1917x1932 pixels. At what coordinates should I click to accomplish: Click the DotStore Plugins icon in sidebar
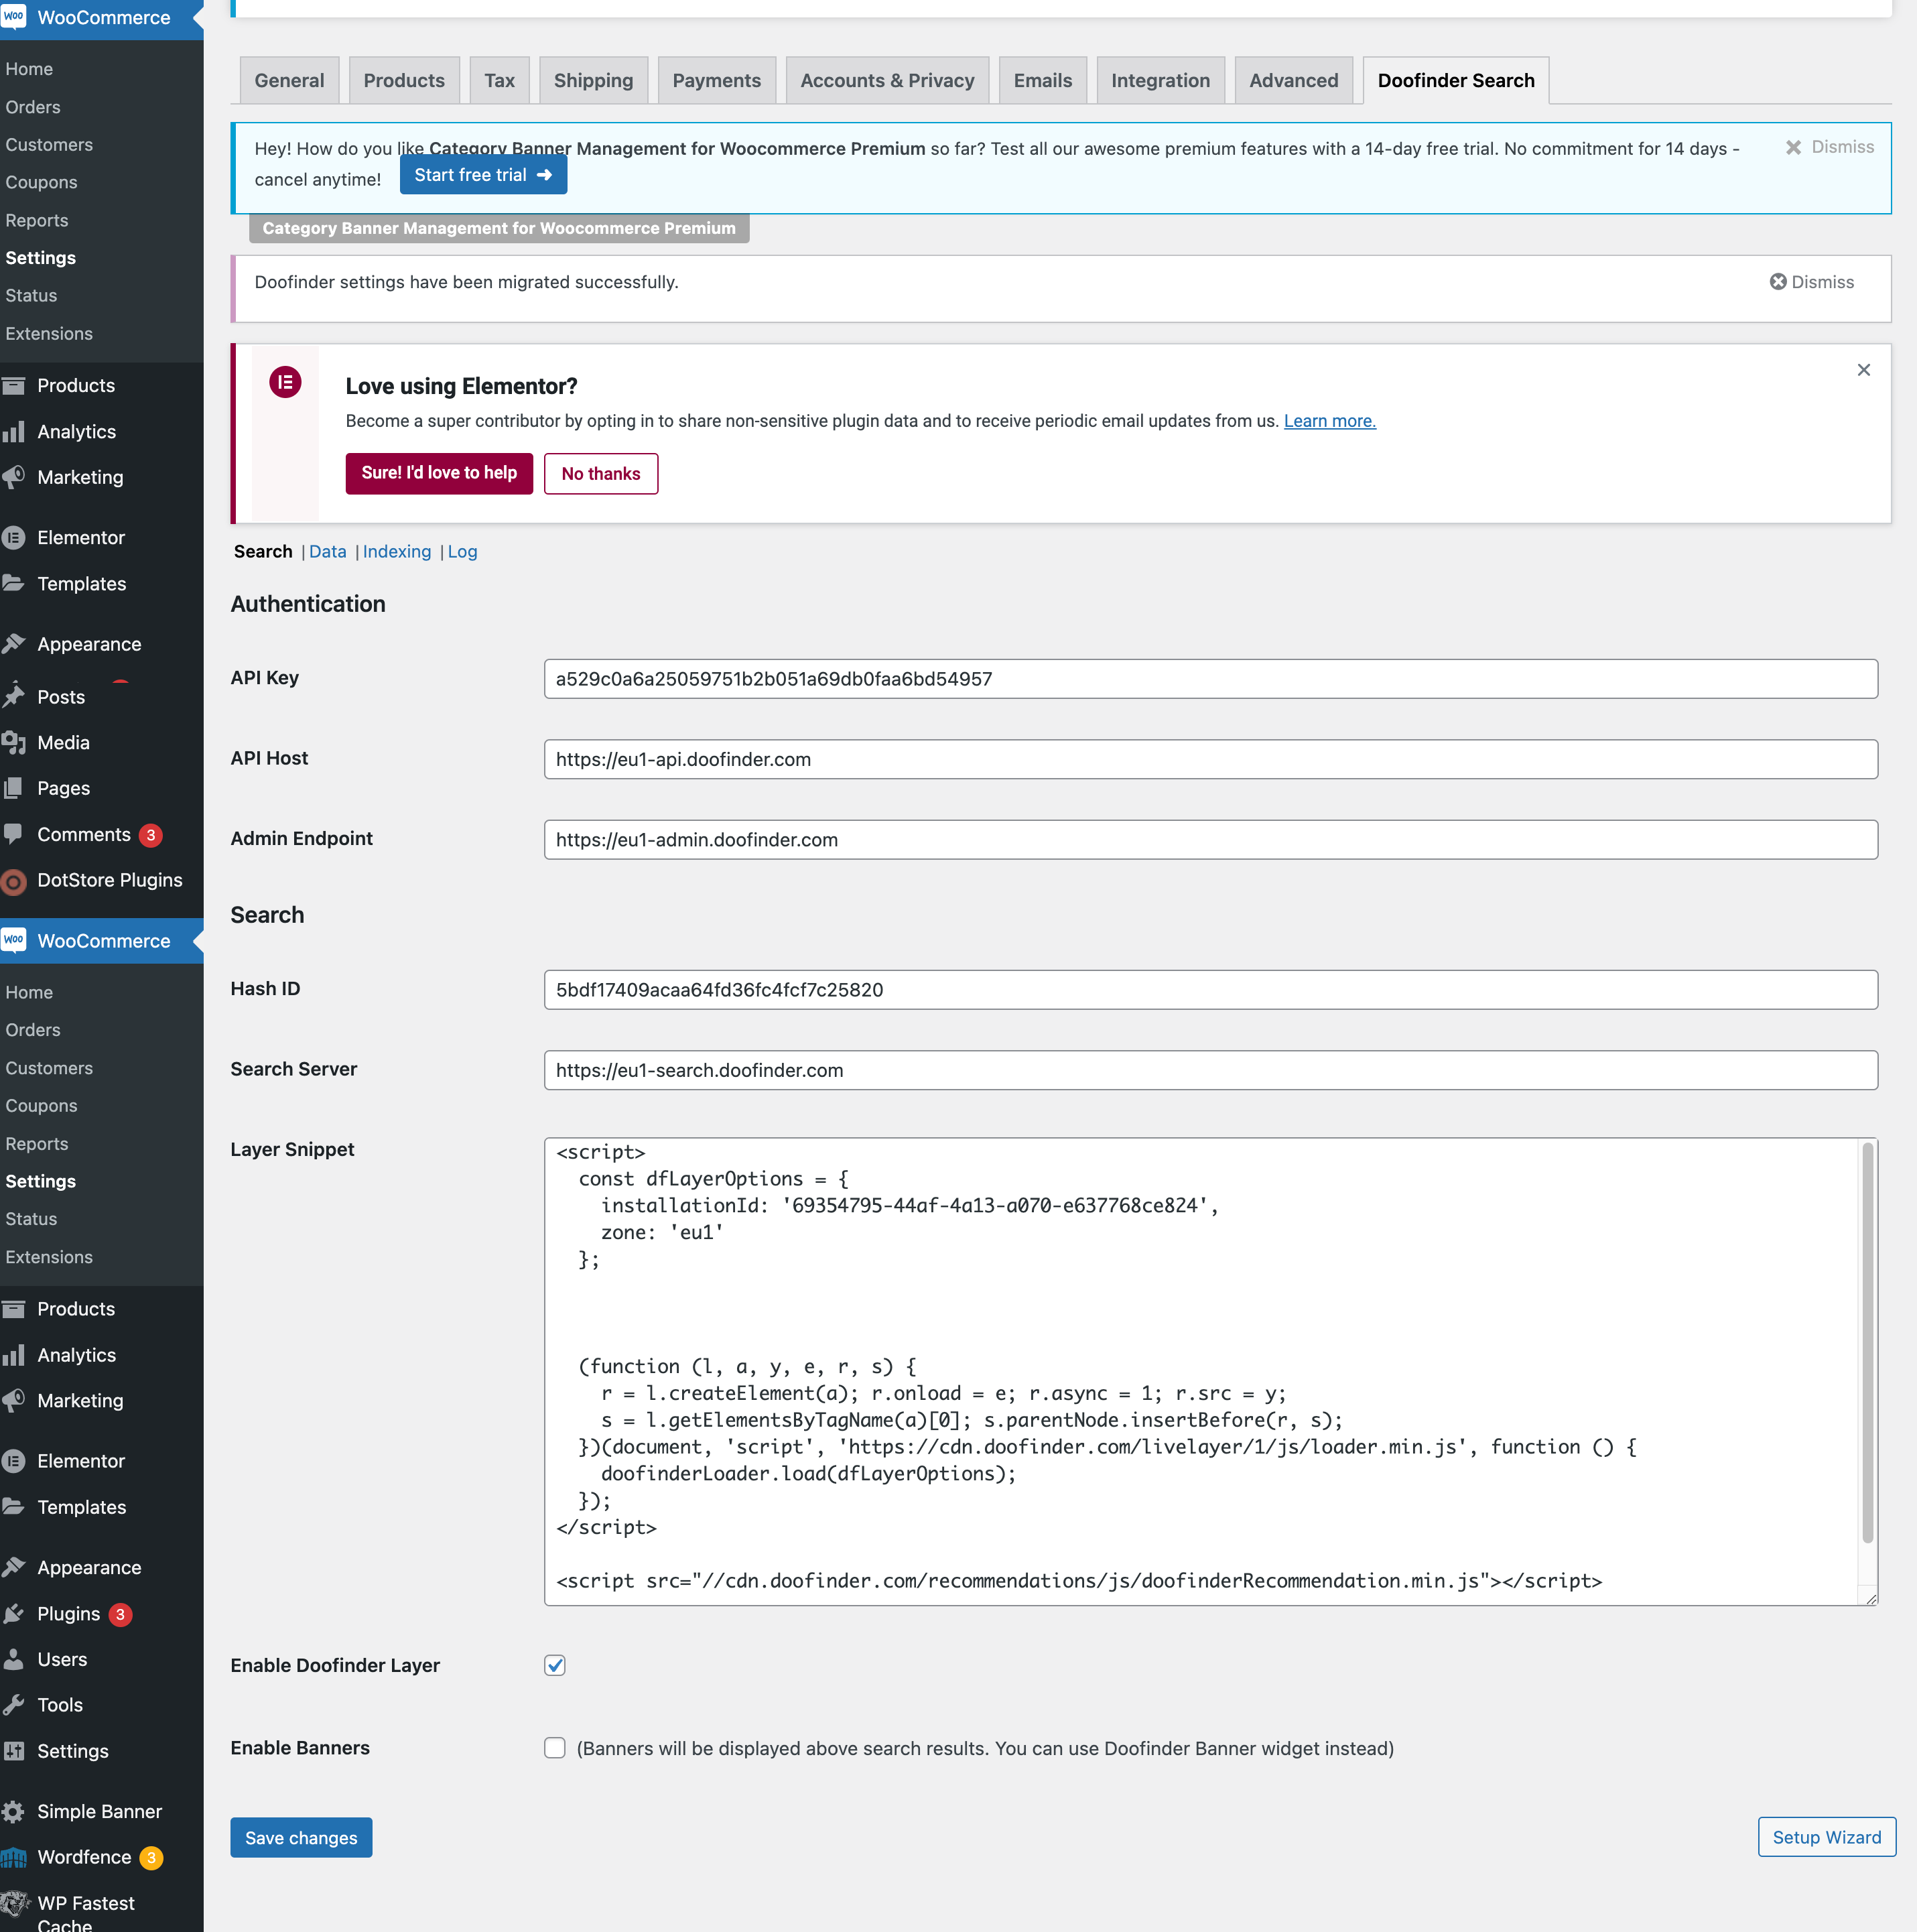point(17,880)
